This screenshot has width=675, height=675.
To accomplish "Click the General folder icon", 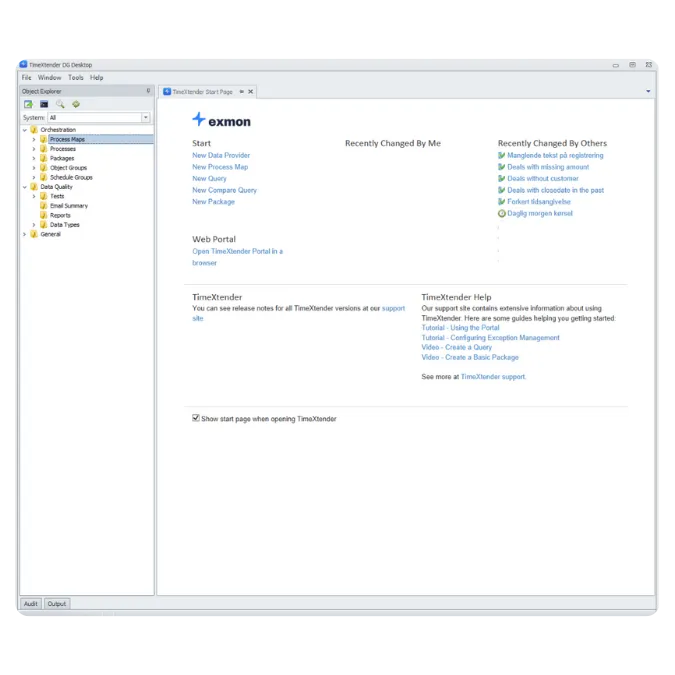I will tap(34, 234).
